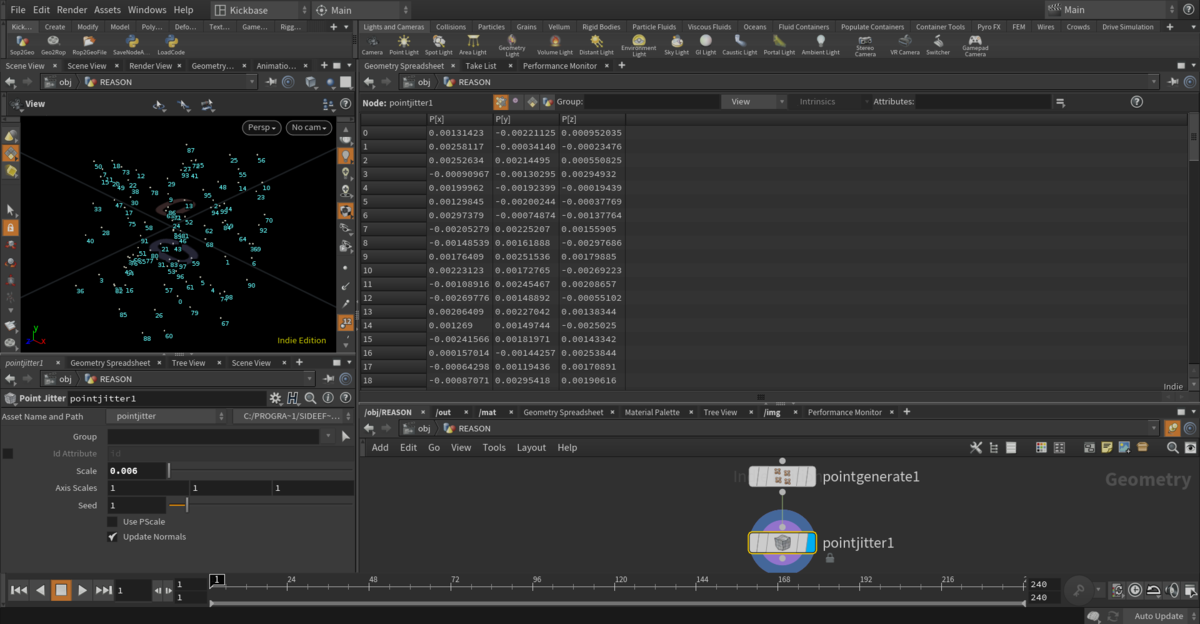The image size is (1200, 624).
Task: Click the SaveNodeA... Python shelf tool
Action: click(x=129, y=44)
